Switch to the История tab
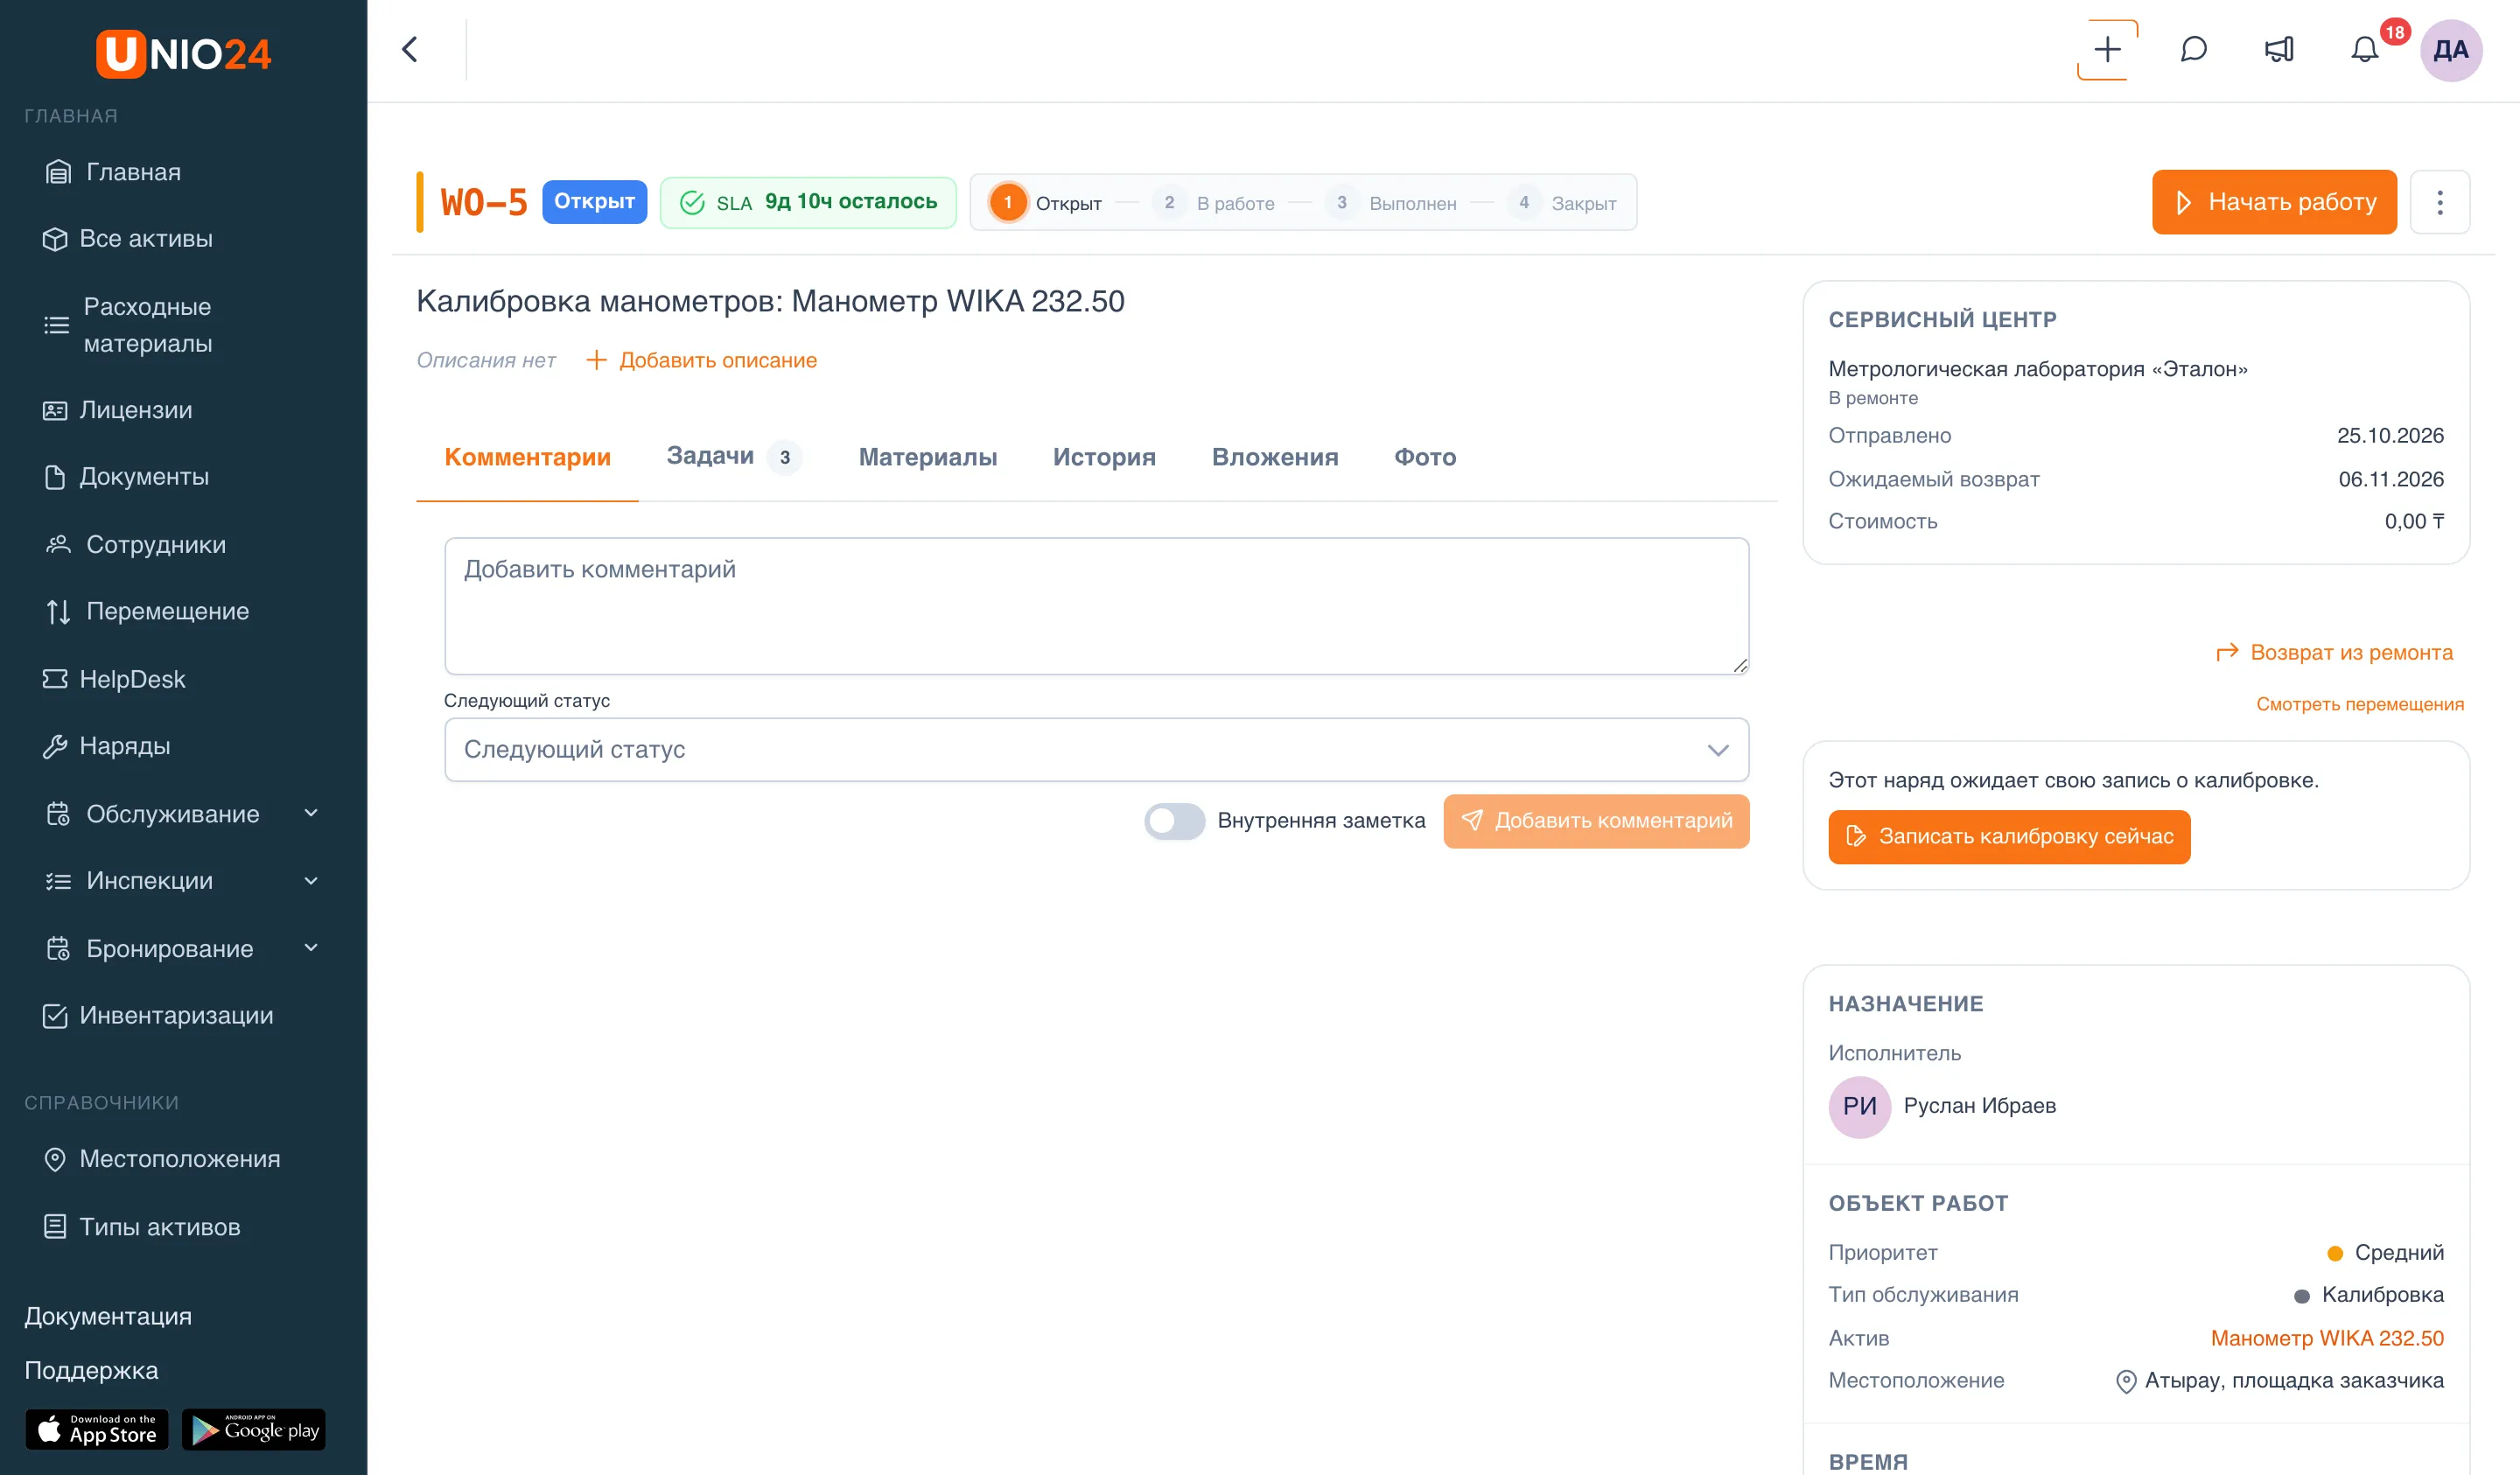The image size is (2520, 1475). coord(1104,457)
